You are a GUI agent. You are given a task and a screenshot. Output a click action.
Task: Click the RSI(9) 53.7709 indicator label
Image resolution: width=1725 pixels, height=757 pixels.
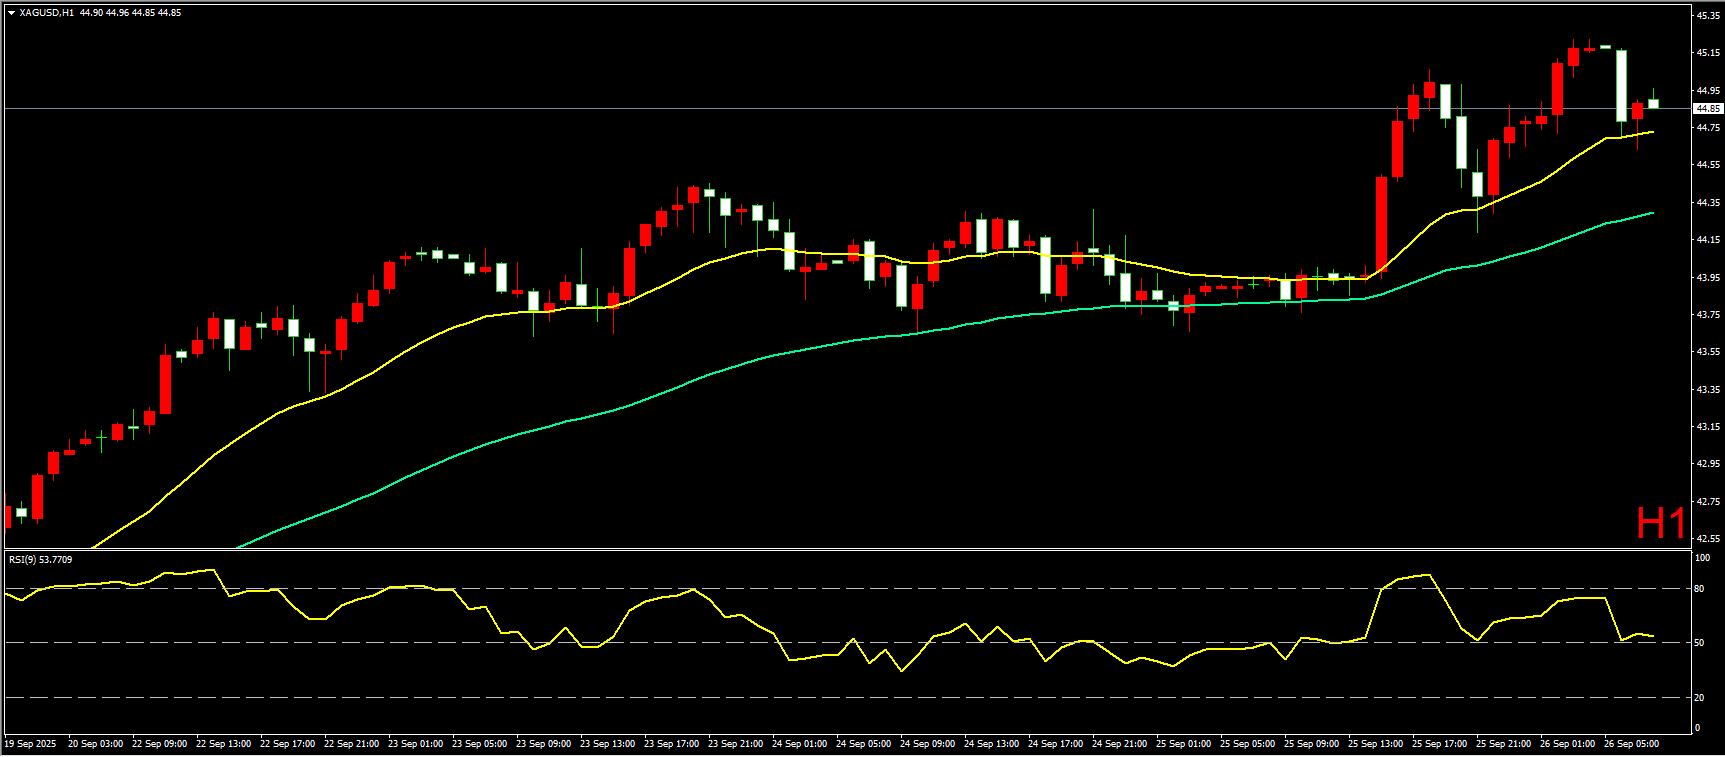pyautogui.click(x=40, y=560)
